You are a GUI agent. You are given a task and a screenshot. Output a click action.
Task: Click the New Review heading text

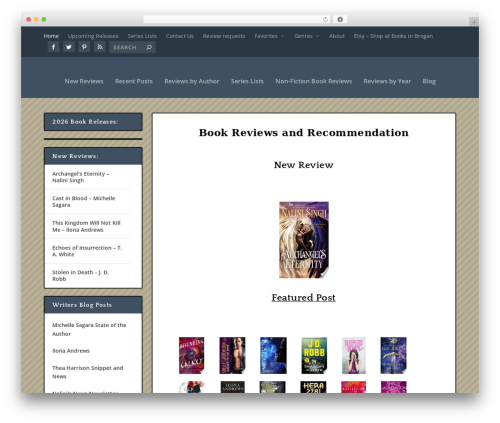[x=304, y=165]
